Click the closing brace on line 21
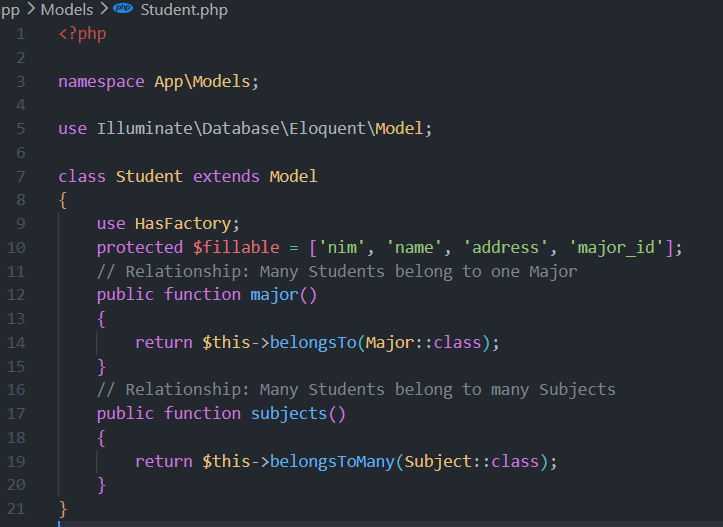The height and width of the screenshot is (527, 723). [63, 509]
